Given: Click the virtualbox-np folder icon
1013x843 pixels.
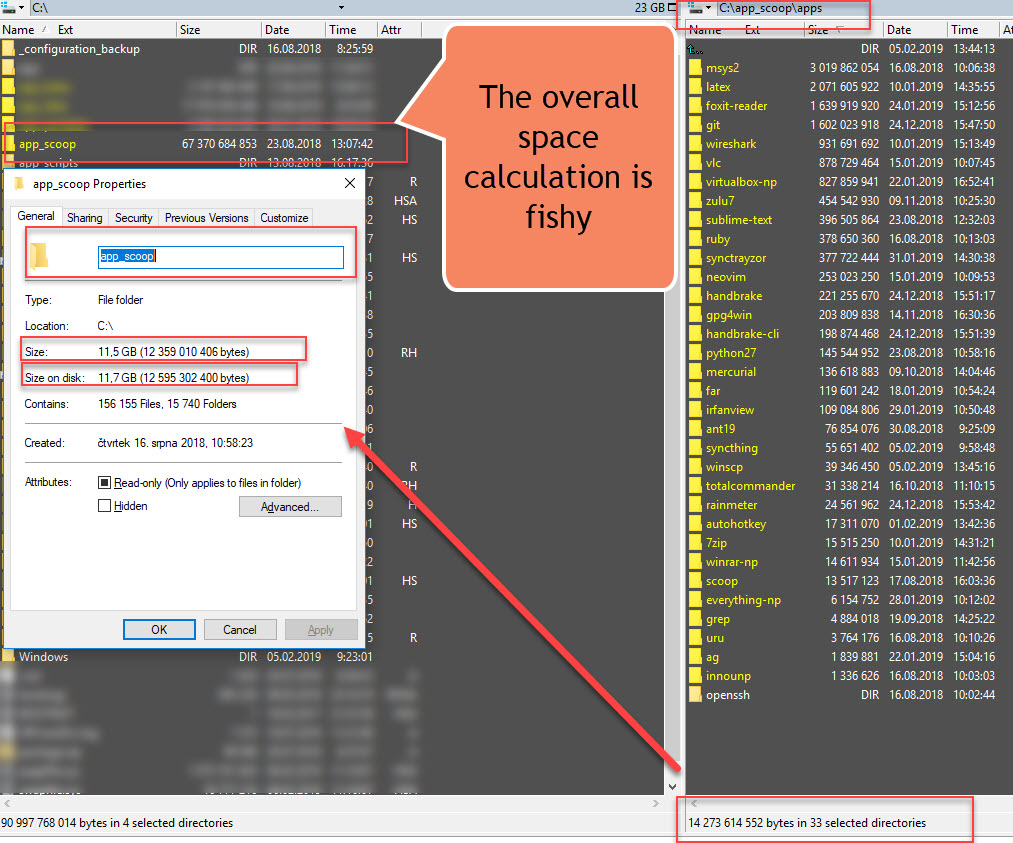Looking at the screenshot, I should (x=696, y=182).
